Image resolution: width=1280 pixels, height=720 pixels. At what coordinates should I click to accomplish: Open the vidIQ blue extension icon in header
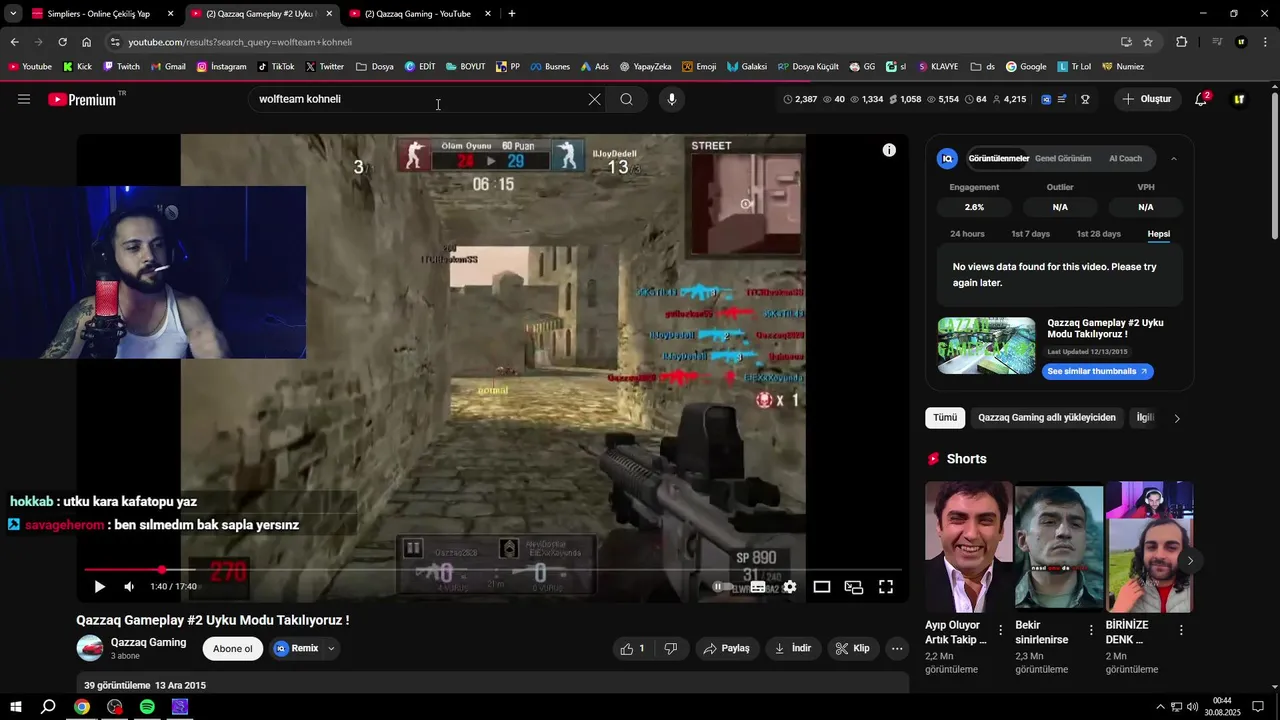click(x=1046, y=99)
